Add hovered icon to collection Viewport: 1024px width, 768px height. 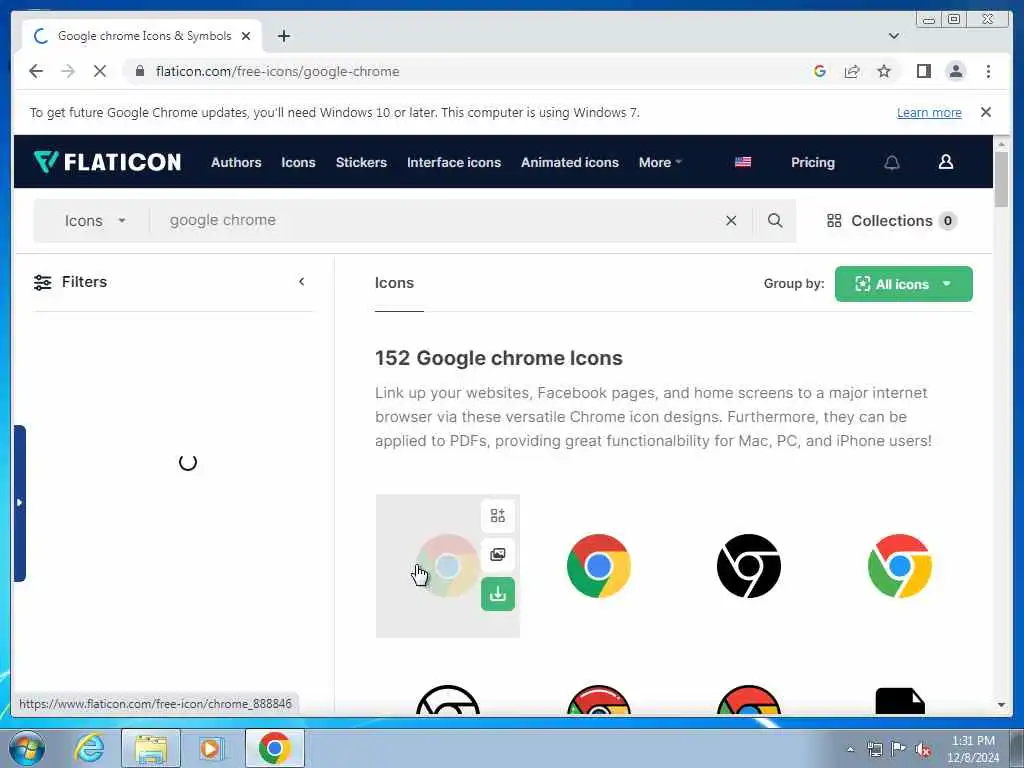coord(498,516)
